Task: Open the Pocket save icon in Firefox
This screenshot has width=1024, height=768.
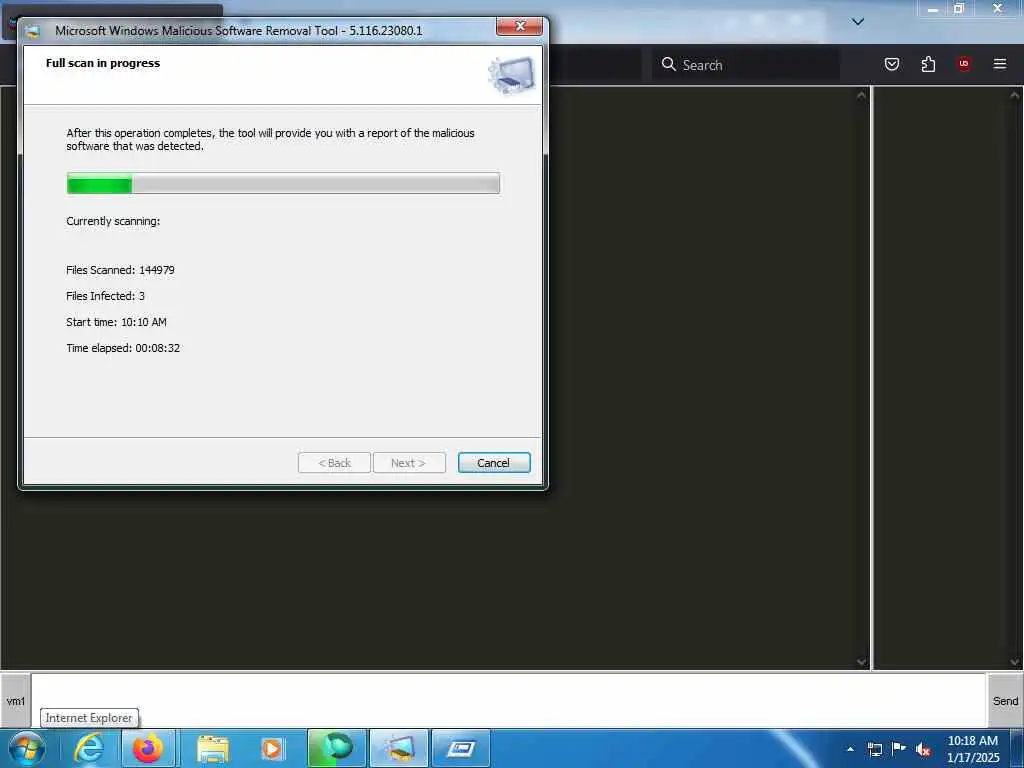Action: point(891,64)
